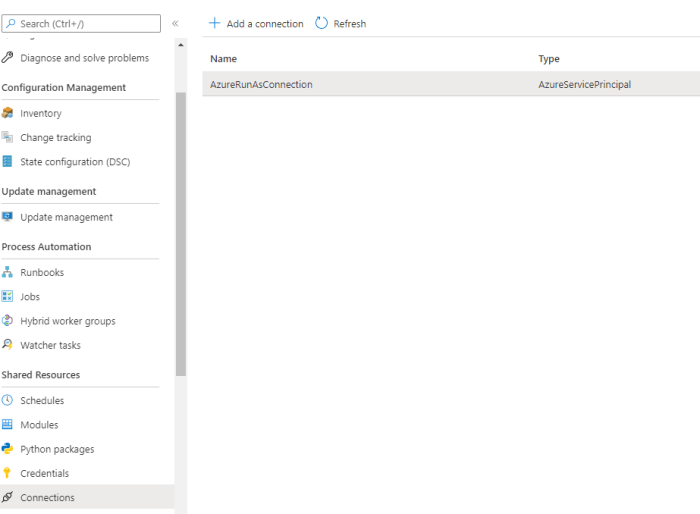Open the Modules menu item
This screenshot has width=700, height=514.
point(39,425)
